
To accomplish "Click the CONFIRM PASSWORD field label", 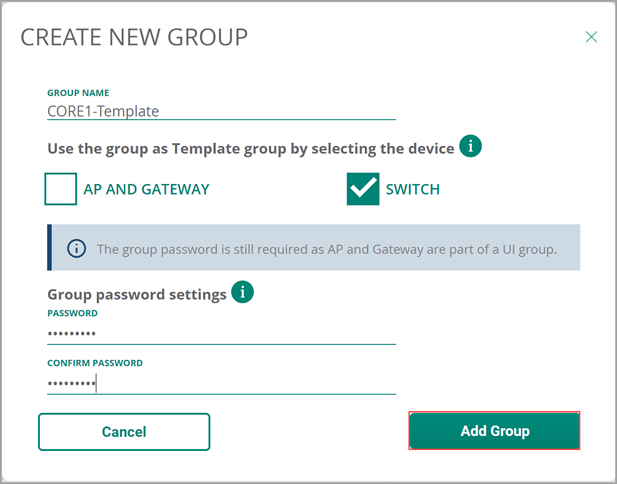I will [x=95, y=363].
